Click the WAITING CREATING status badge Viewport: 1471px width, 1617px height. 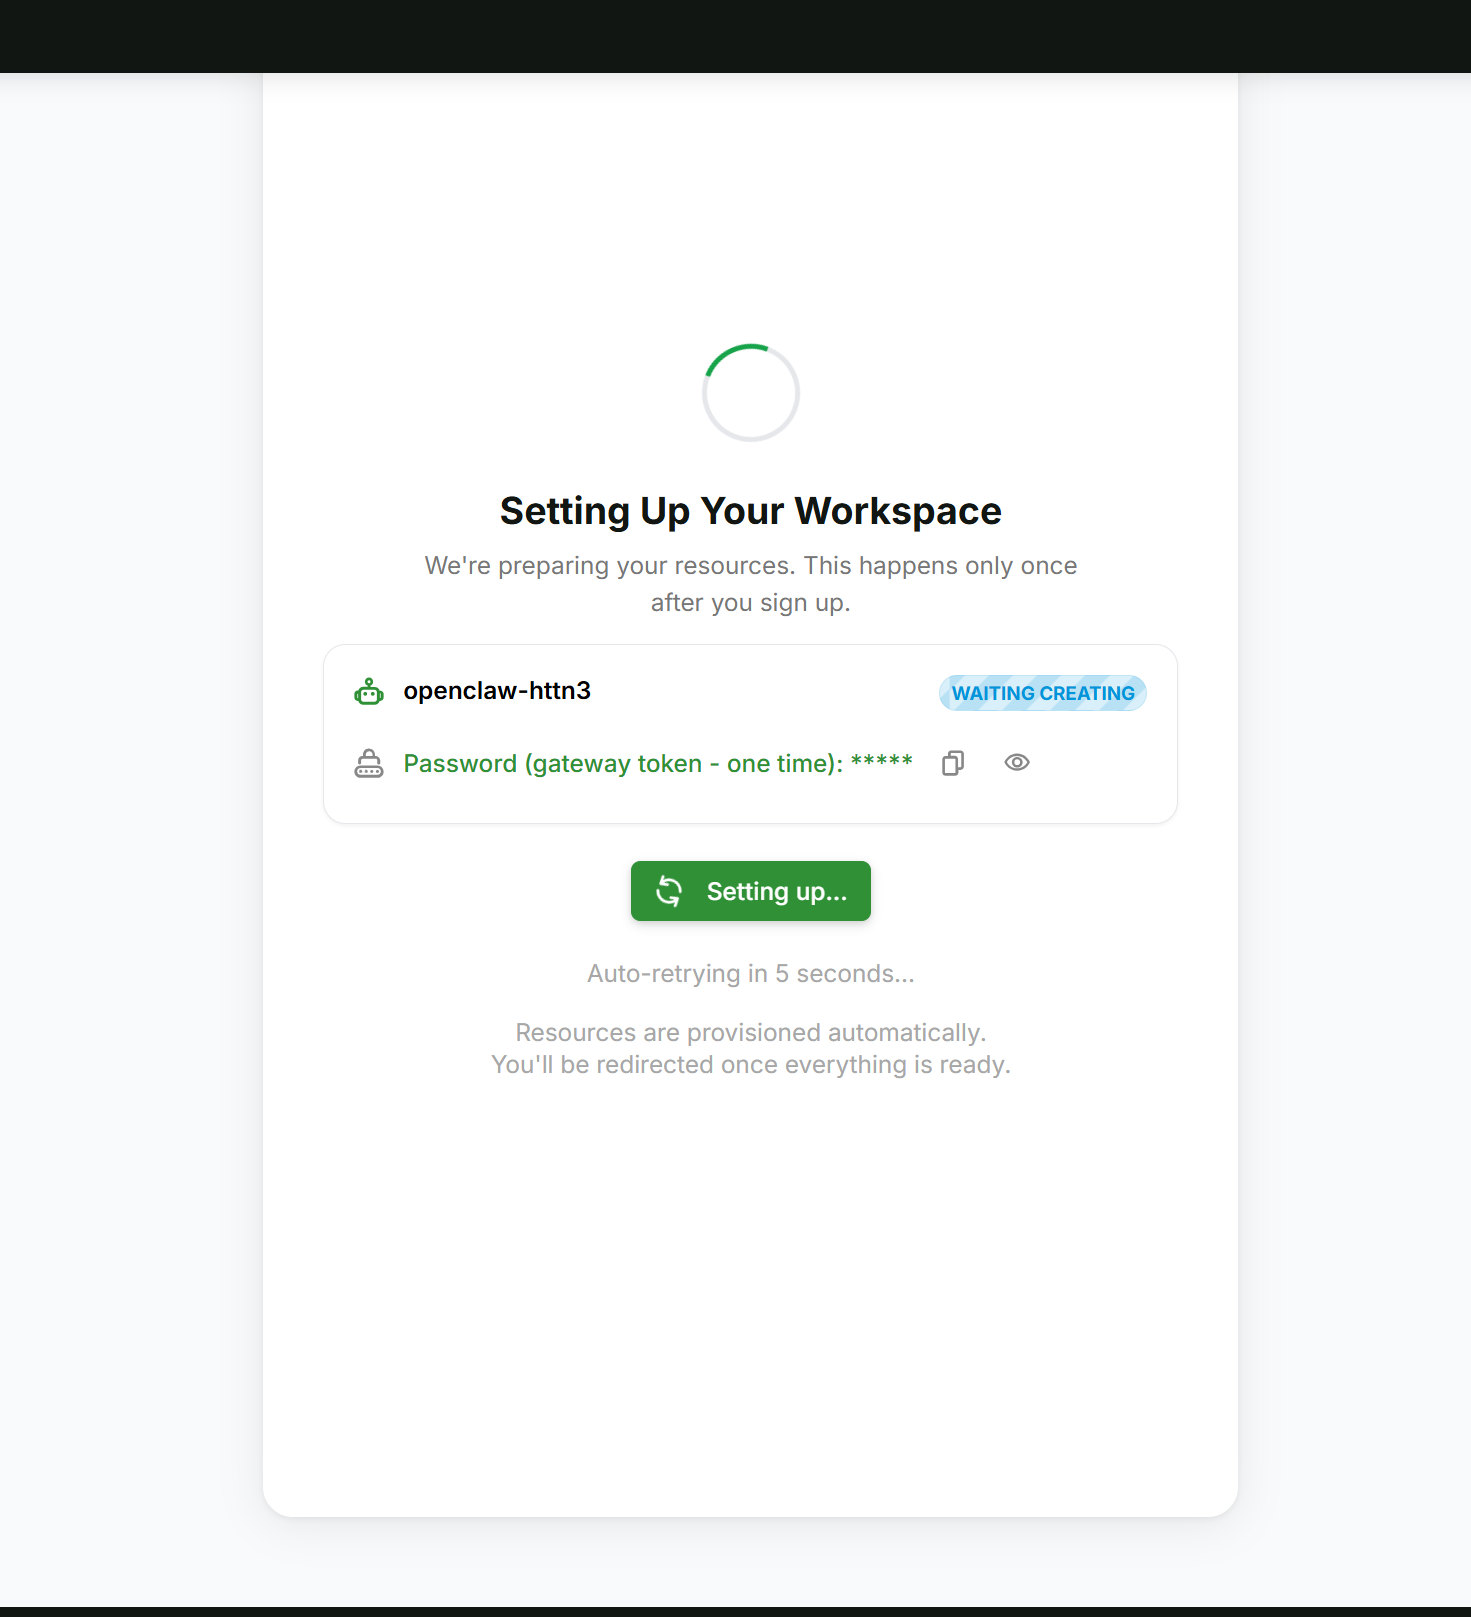point(1043,693)
